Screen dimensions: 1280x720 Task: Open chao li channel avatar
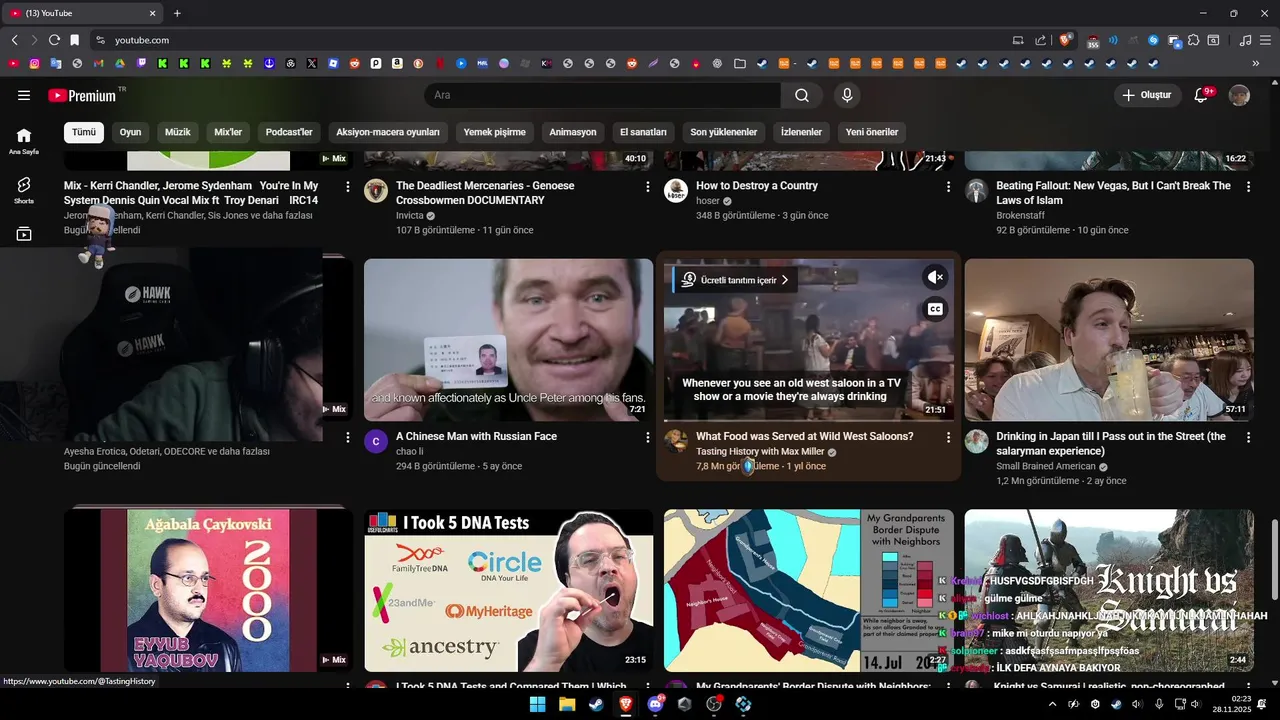click(x=376, y=442)
